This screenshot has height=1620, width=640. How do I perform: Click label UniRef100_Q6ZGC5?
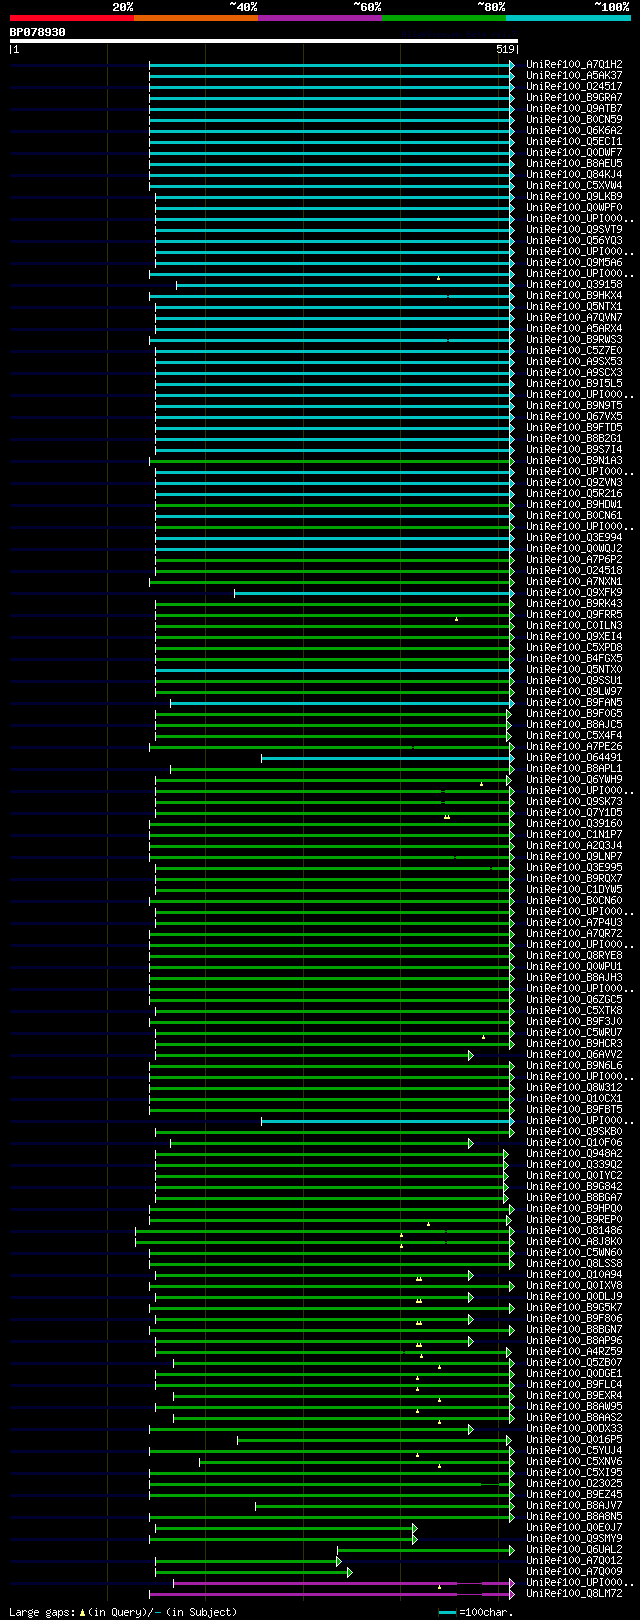pyautogui.click(x=575, y=1000)
